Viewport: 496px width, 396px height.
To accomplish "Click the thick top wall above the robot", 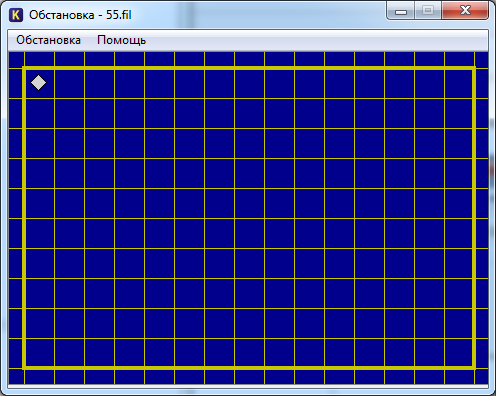I will point(39,68).
